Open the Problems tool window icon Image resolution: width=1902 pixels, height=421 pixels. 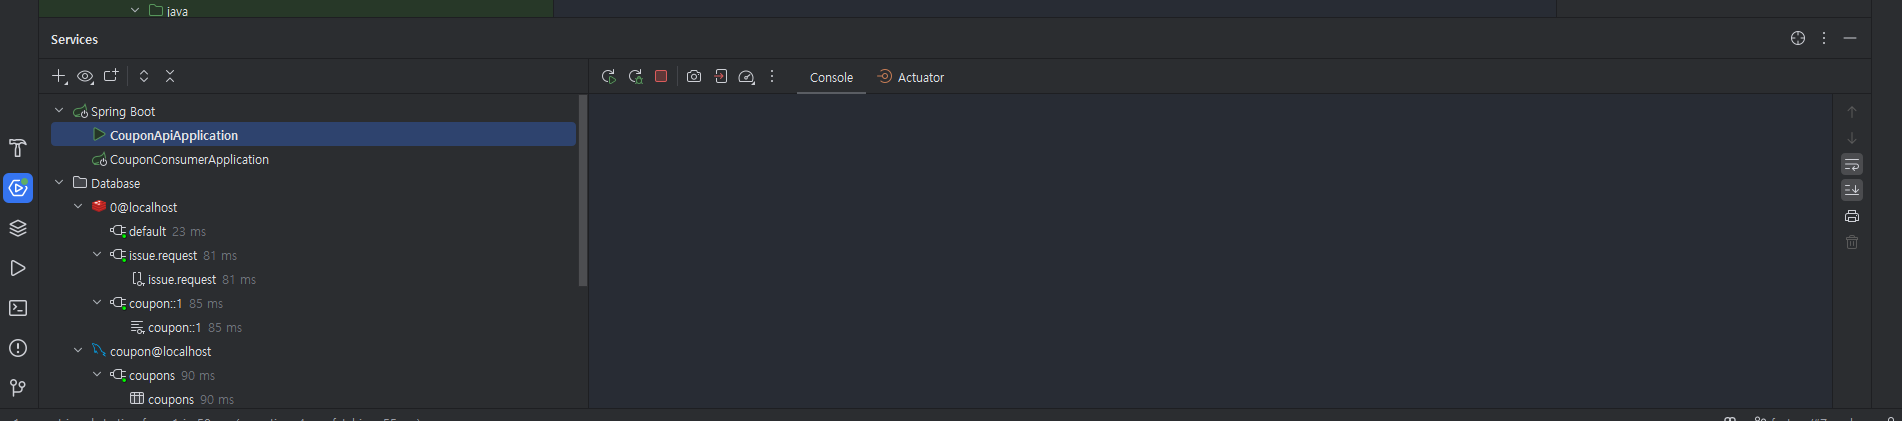tap(18, 348)
